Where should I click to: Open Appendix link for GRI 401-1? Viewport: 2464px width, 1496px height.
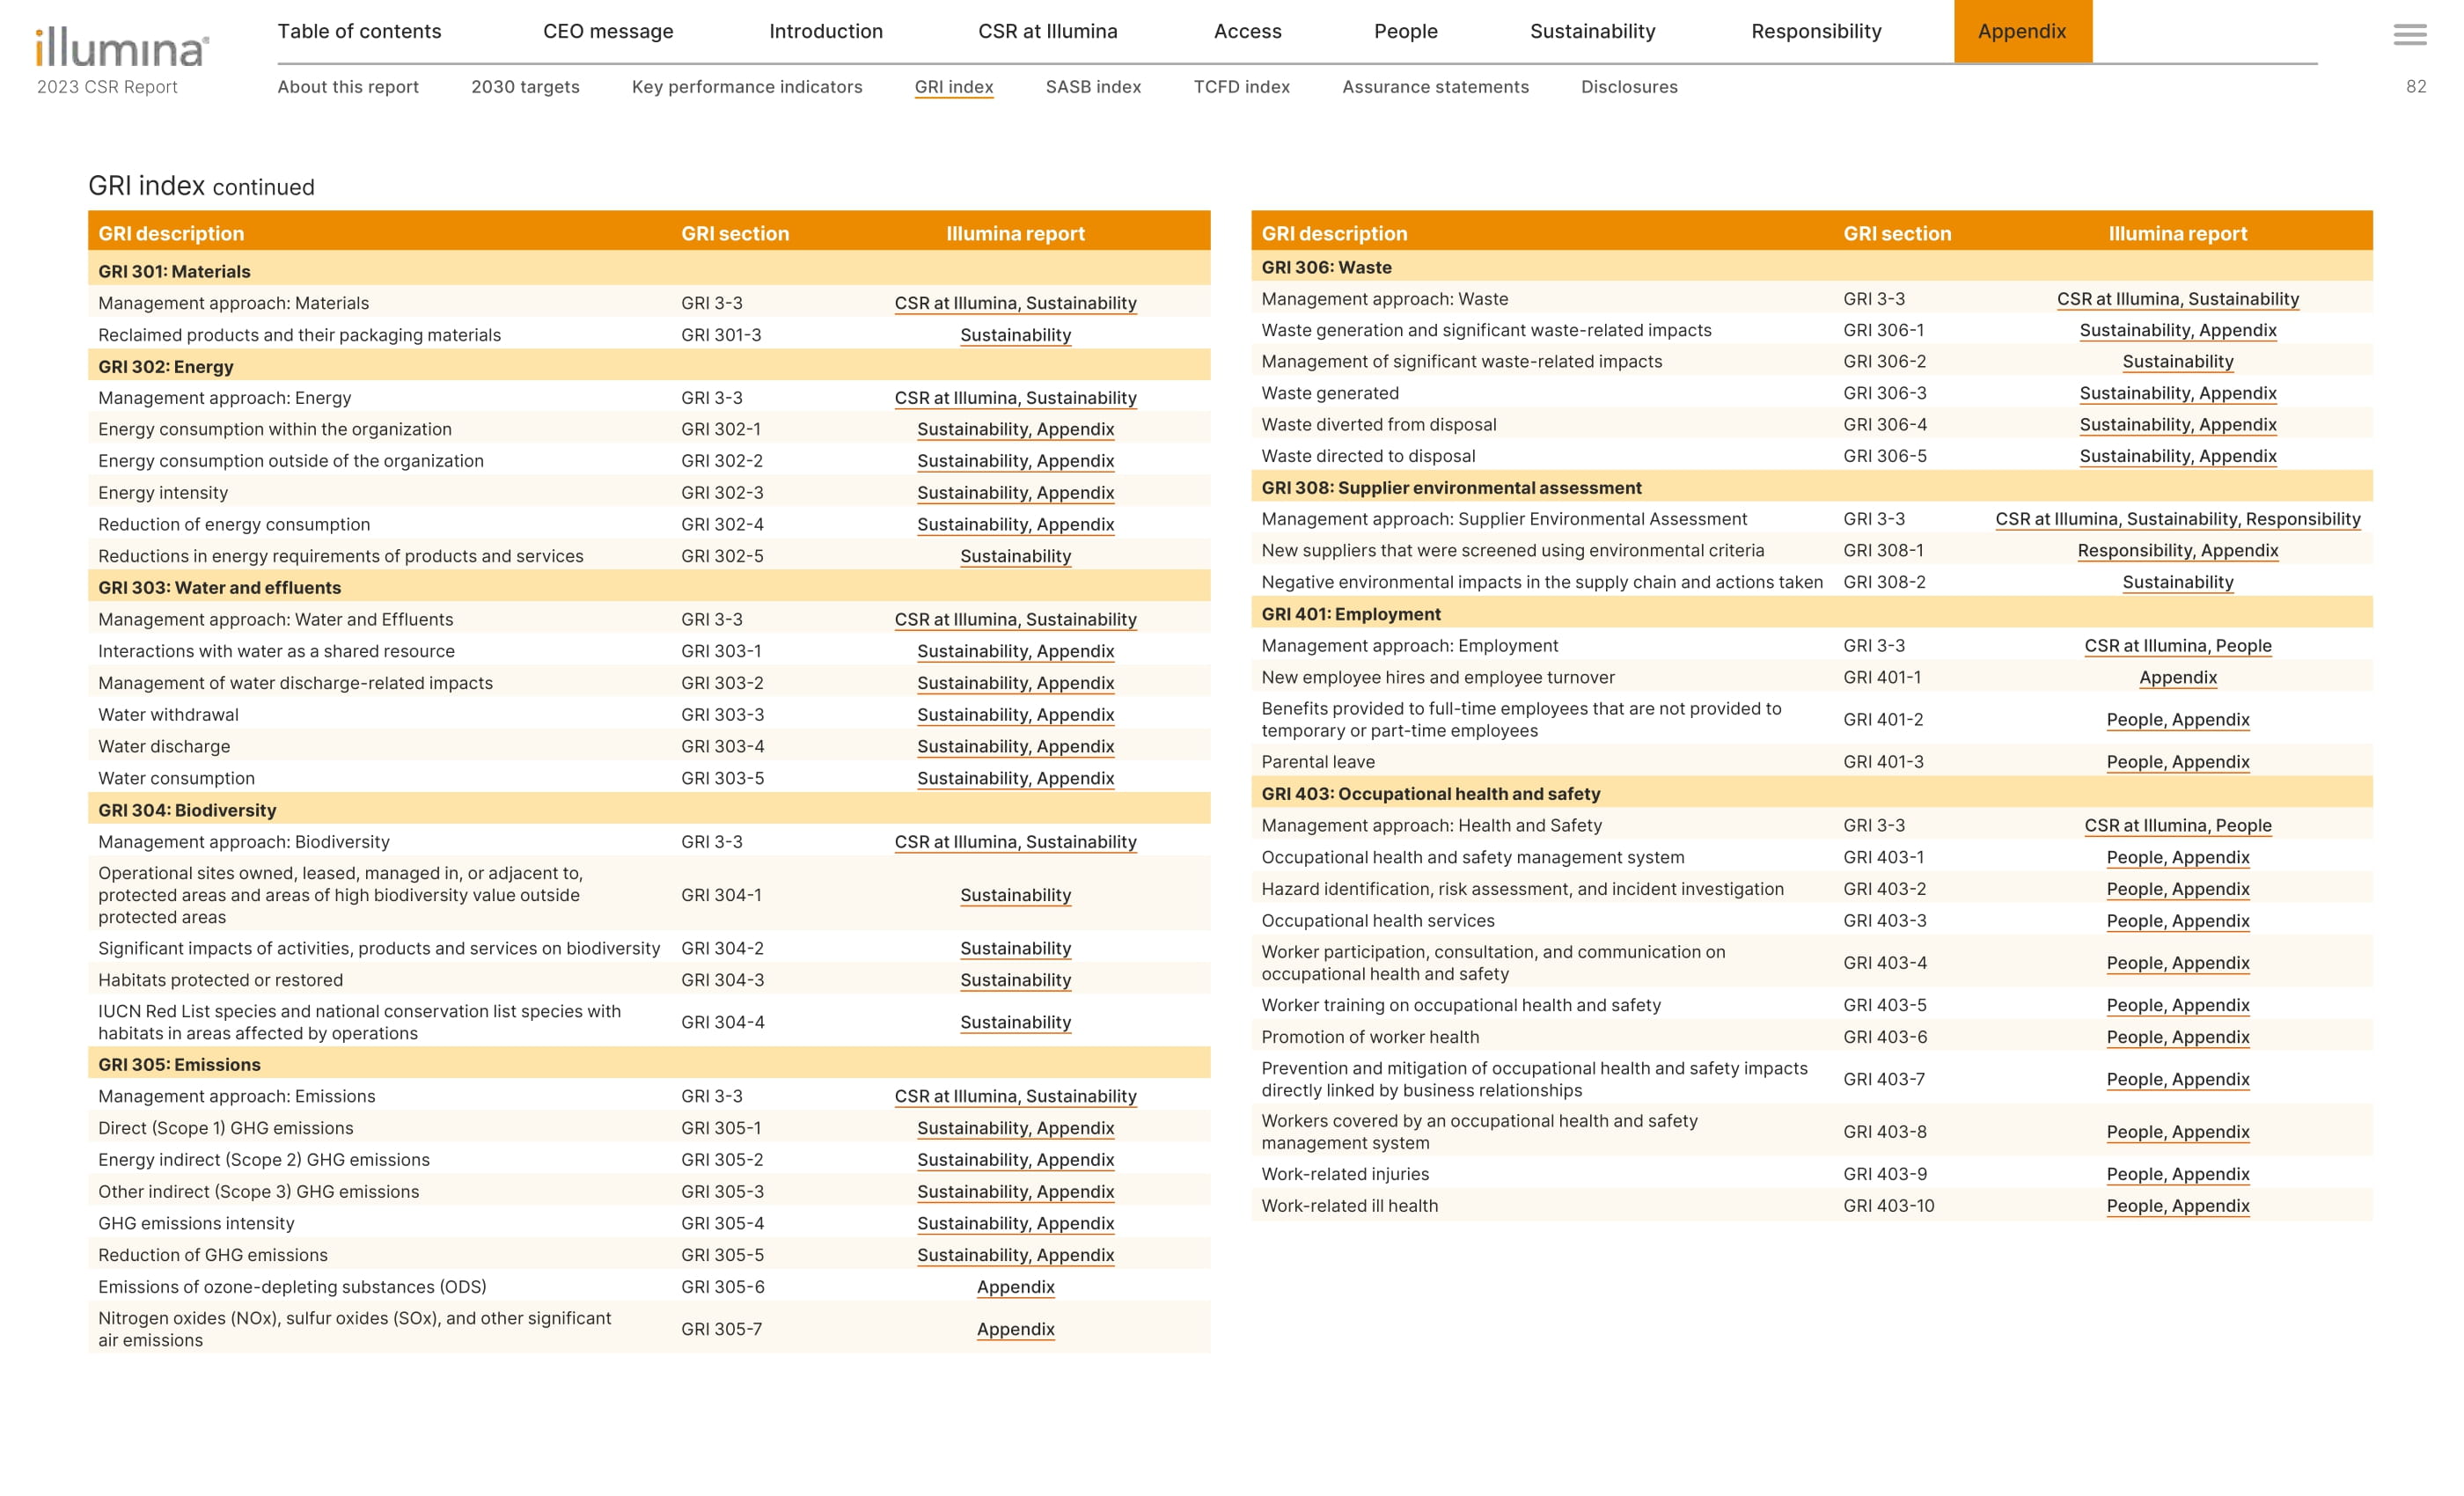pos(2177,678)
